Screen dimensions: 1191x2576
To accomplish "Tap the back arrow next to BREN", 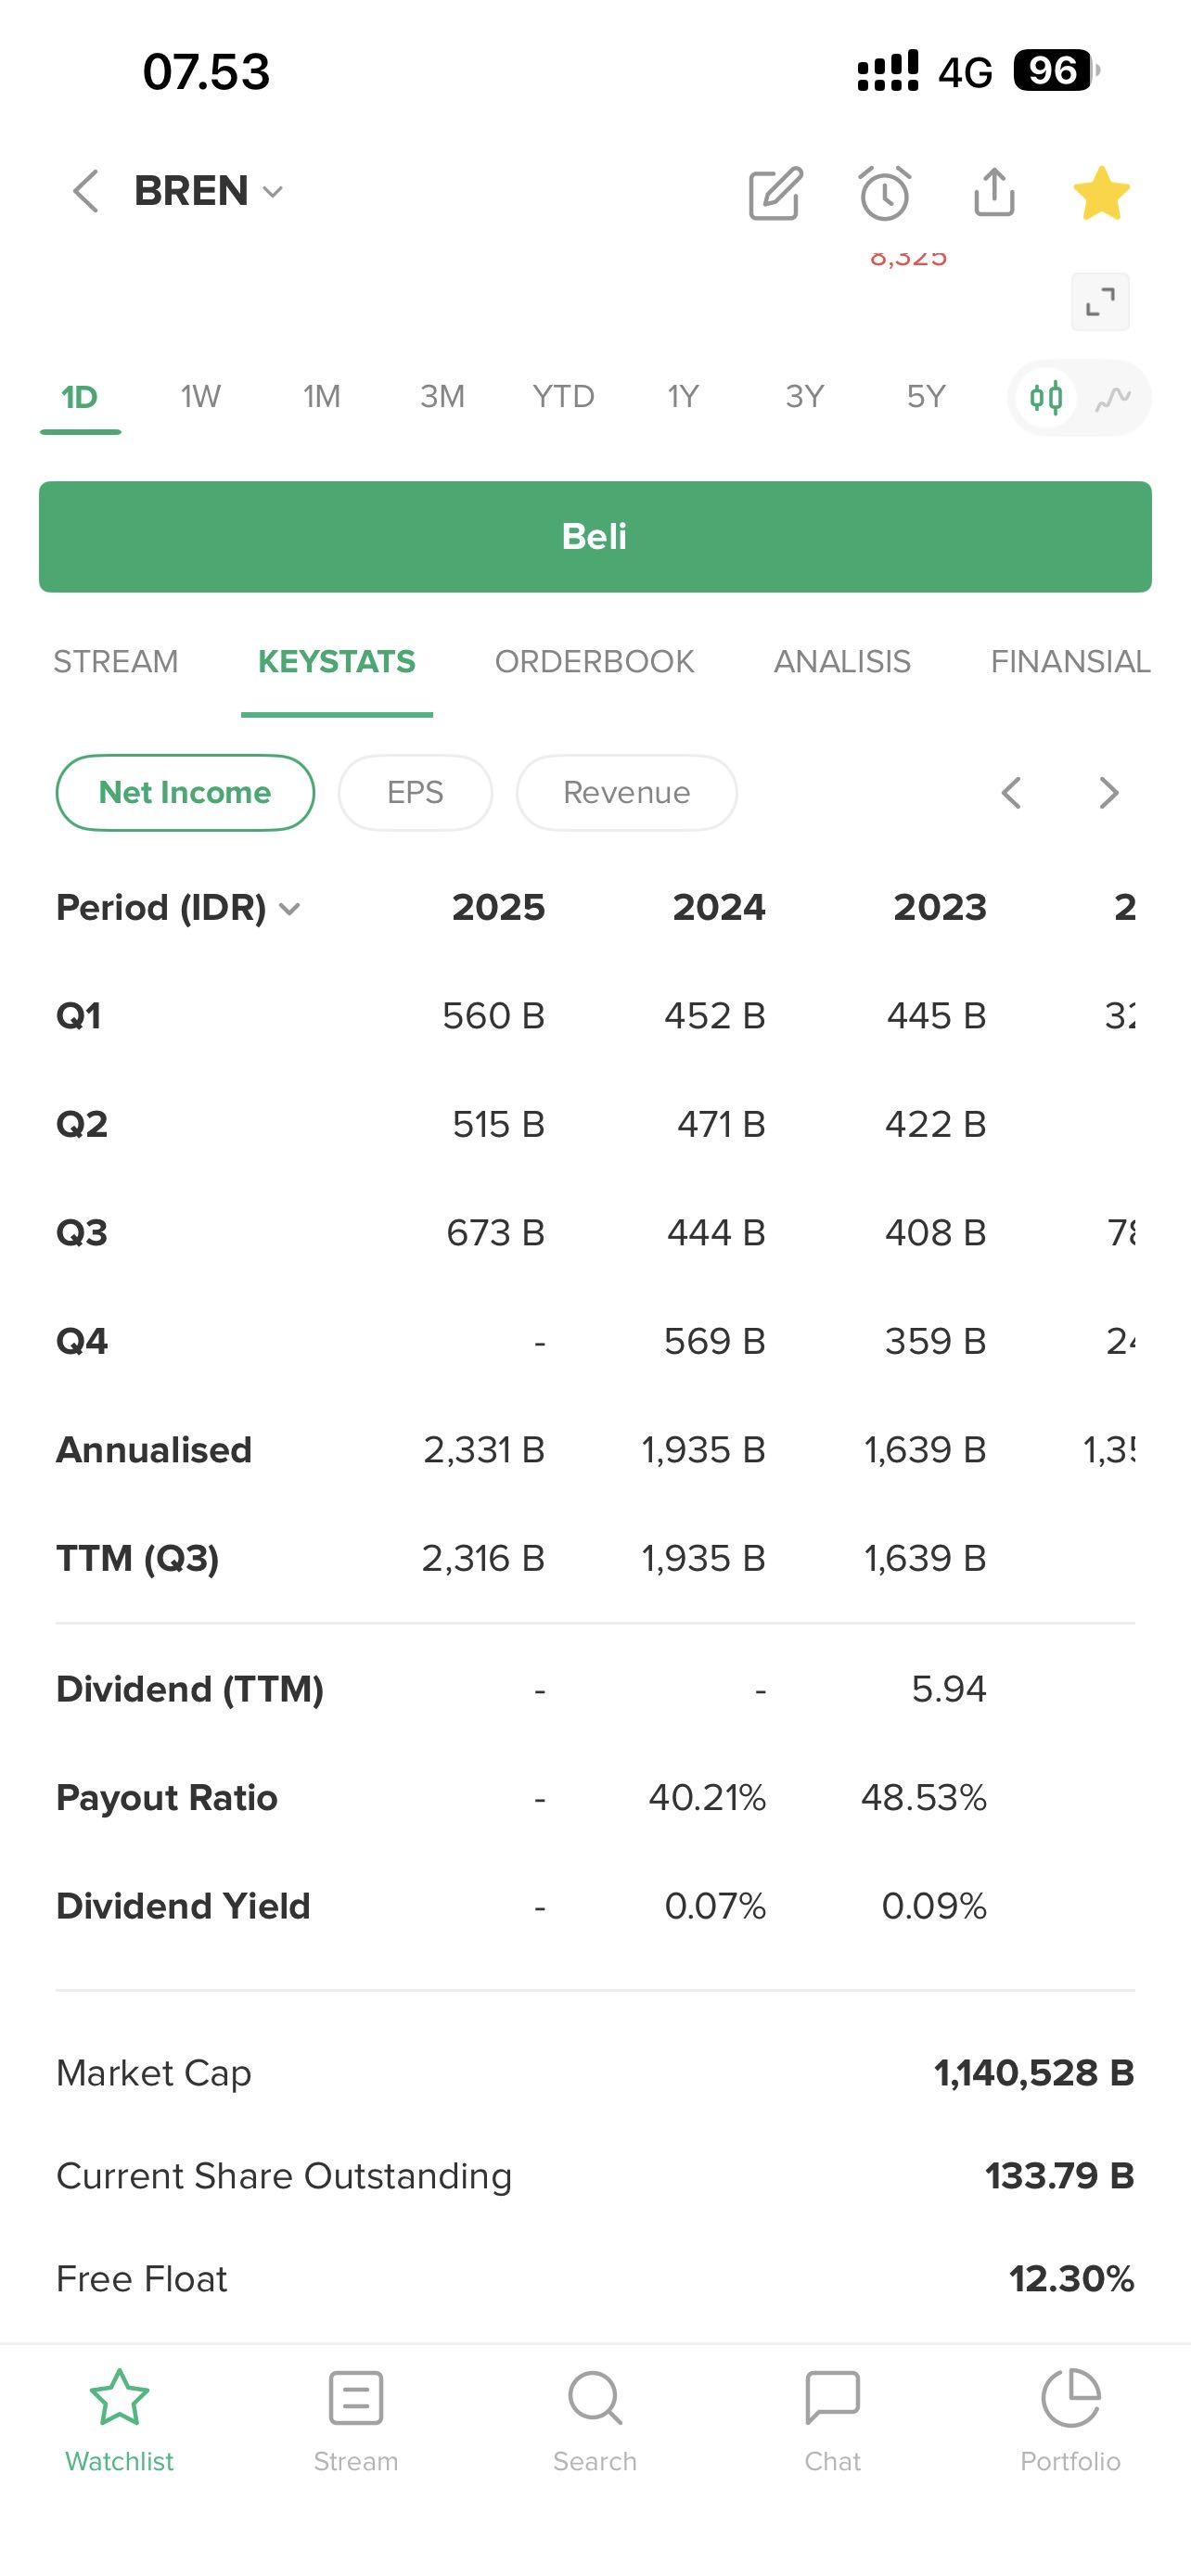I will click(x=86, y=191).
